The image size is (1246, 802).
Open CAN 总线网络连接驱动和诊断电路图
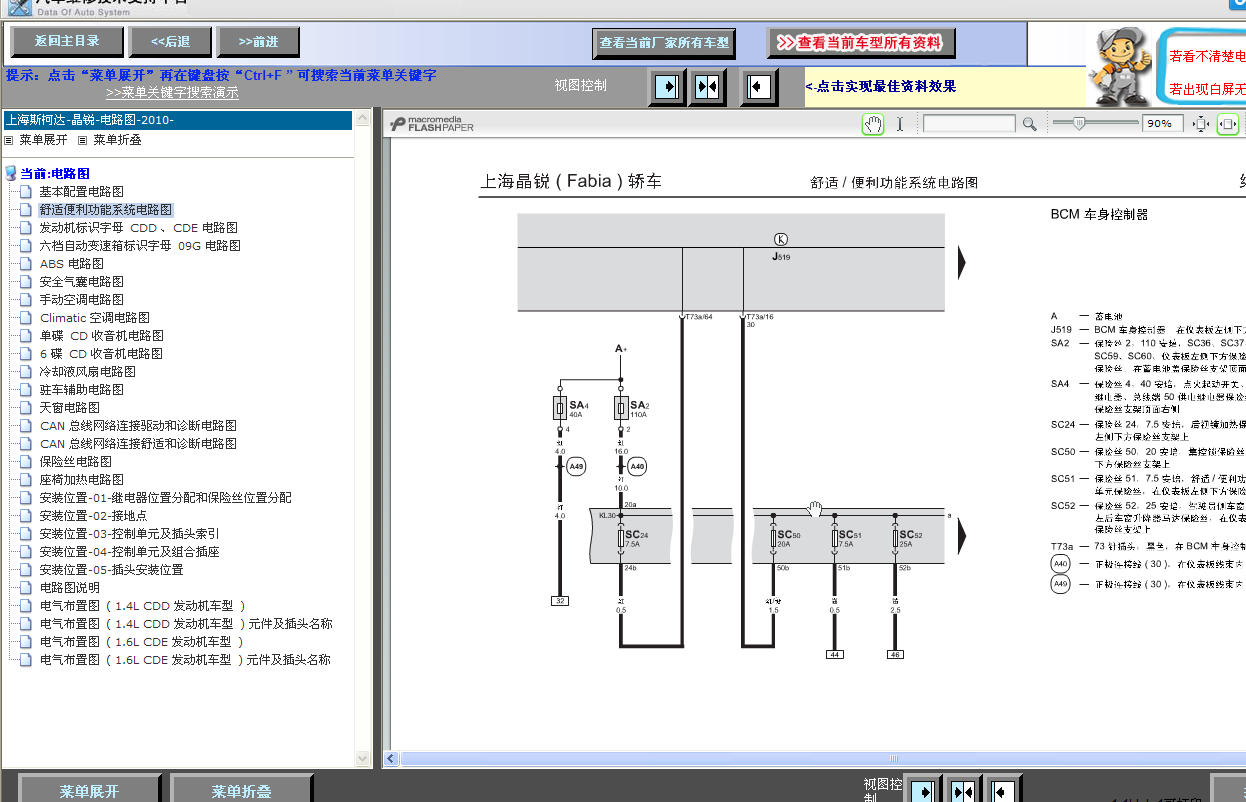click(x=138, y=426)
